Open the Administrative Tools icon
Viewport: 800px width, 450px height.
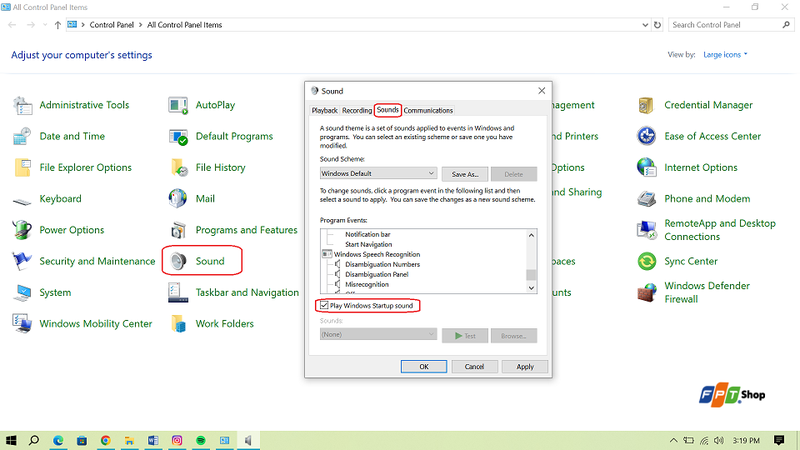click(22, 105)
